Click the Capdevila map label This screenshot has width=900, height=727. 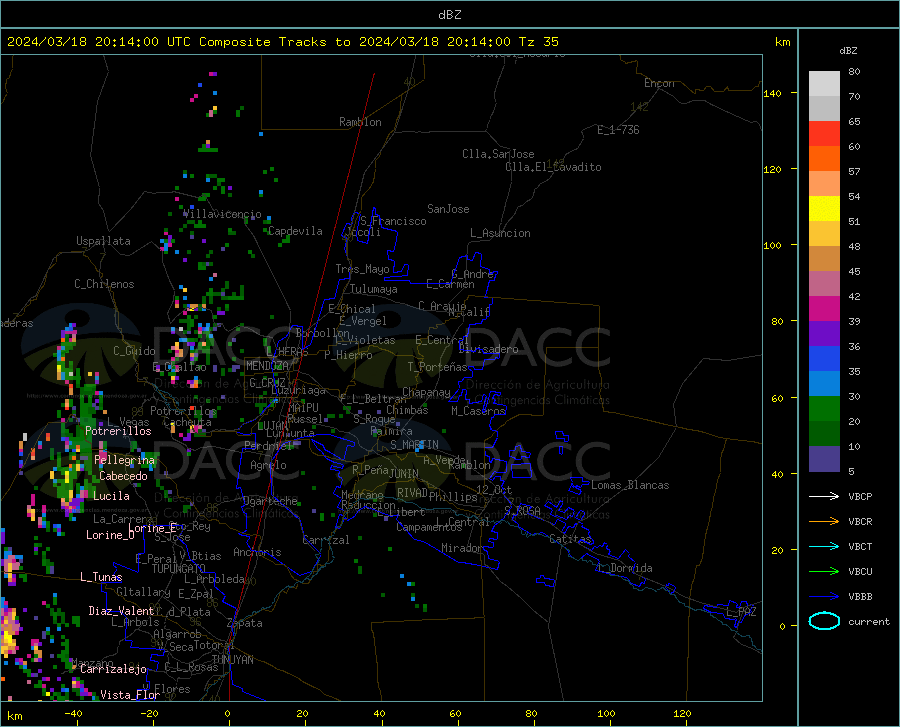[x=295, y=231]
